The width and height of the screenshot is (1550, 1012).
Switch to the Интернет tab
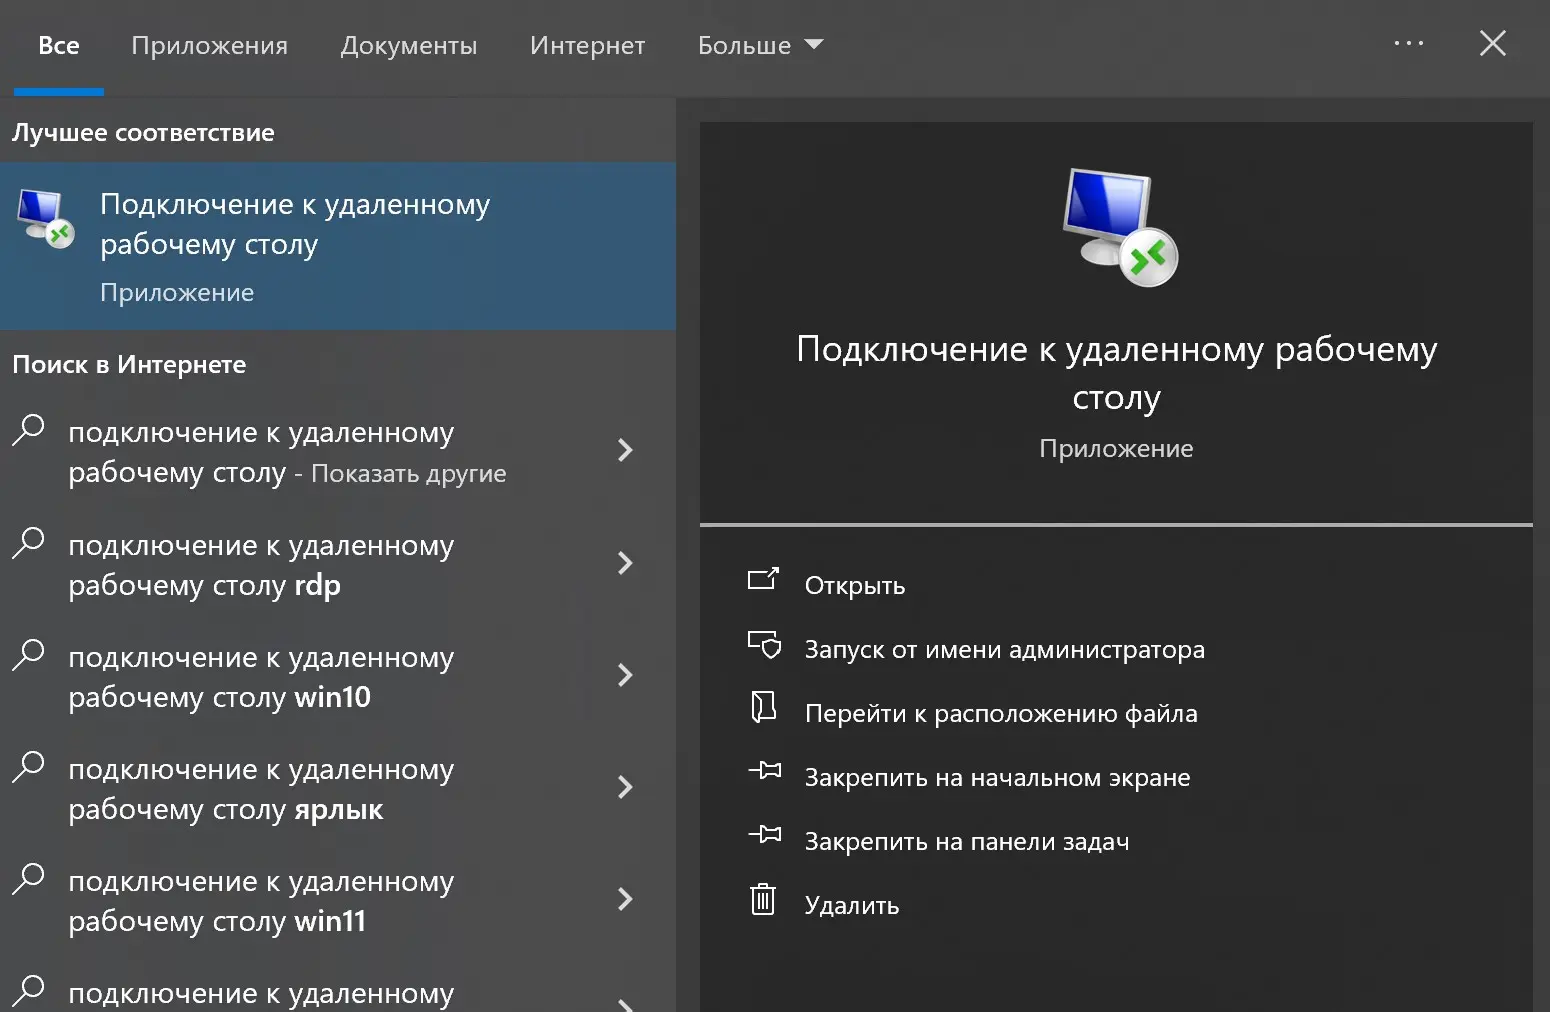(587, 45)
